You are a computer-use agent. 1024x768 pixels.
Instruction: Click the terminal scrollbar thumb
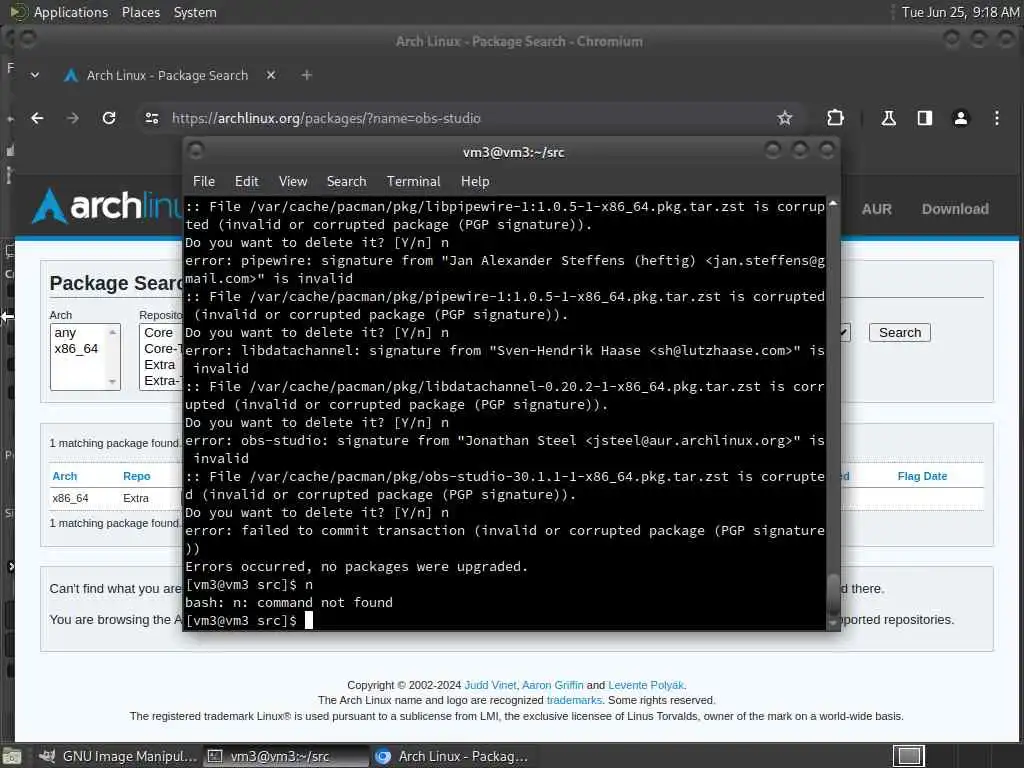point(833,594)
